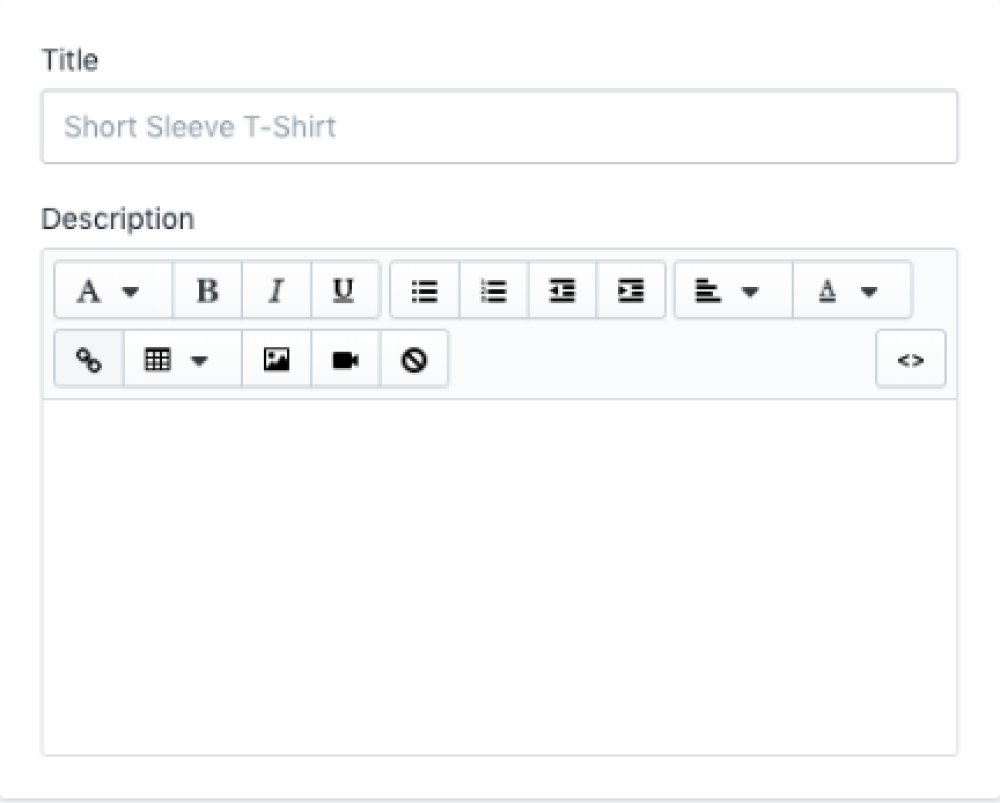
Task: Insert a bulleted list
Action: pyautogui.click(x=425, y=290)
